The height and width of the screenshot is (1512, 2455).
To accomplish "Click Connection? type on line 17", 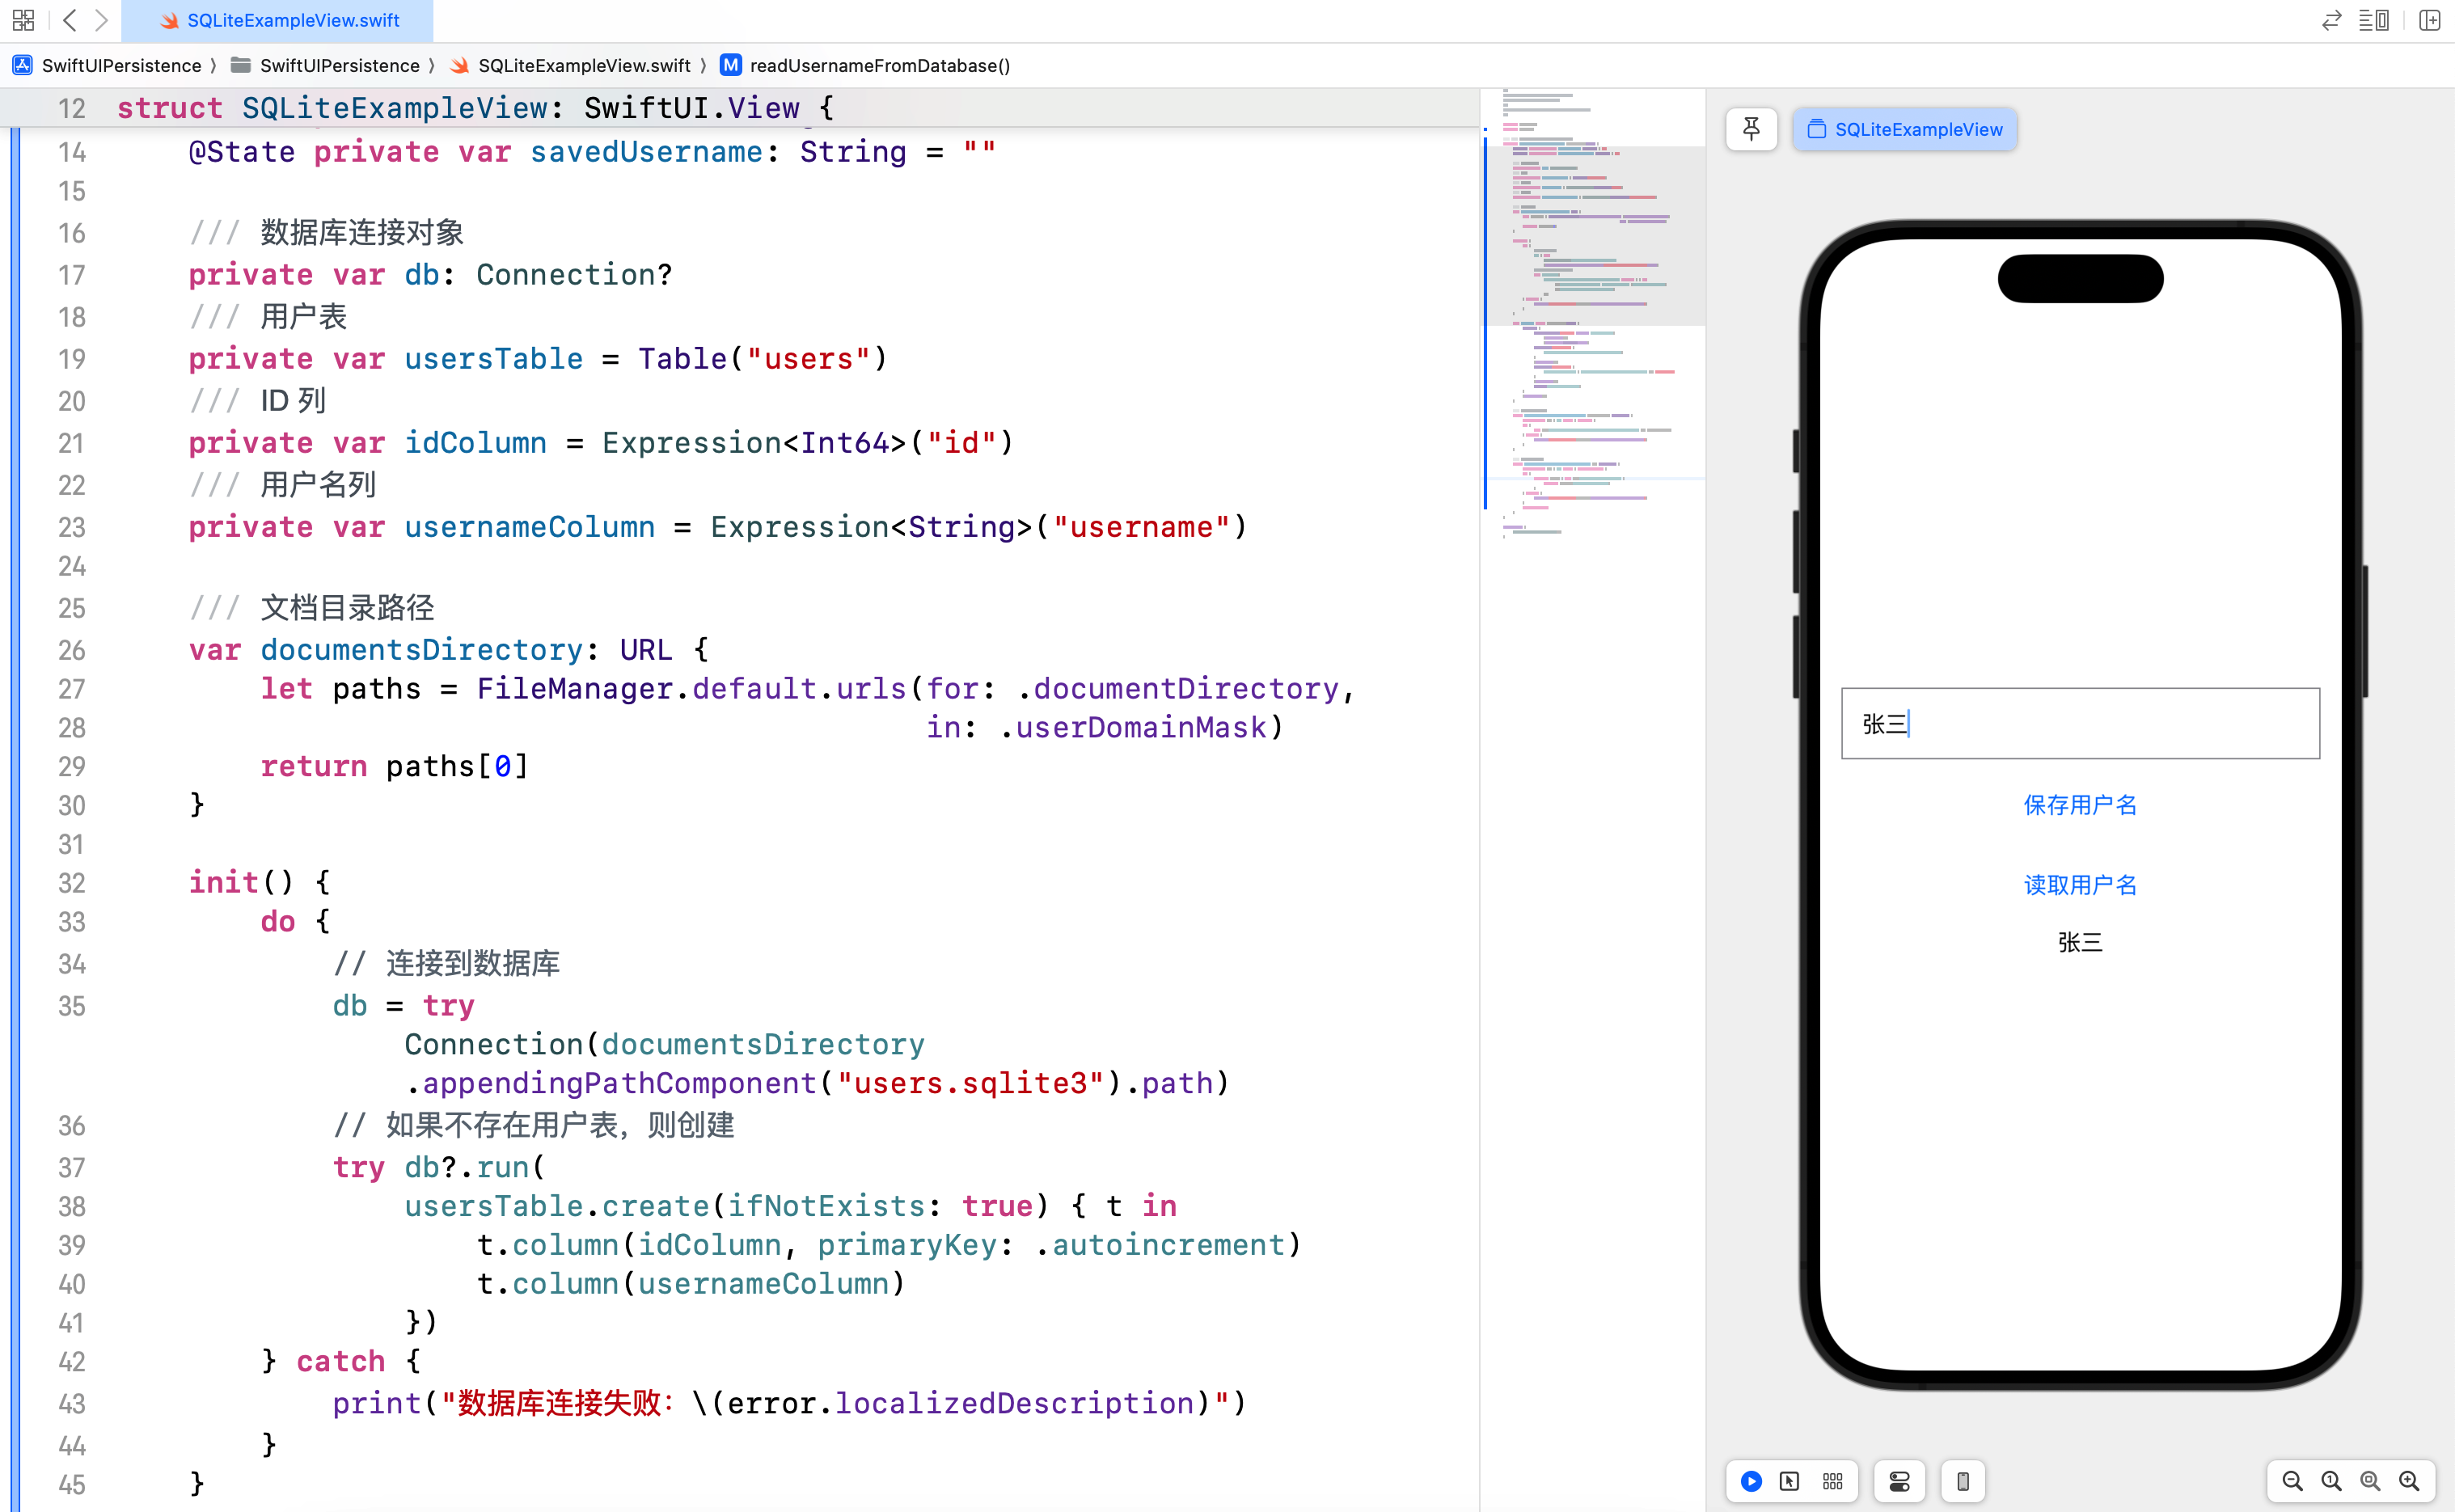I will click(574, 275).
